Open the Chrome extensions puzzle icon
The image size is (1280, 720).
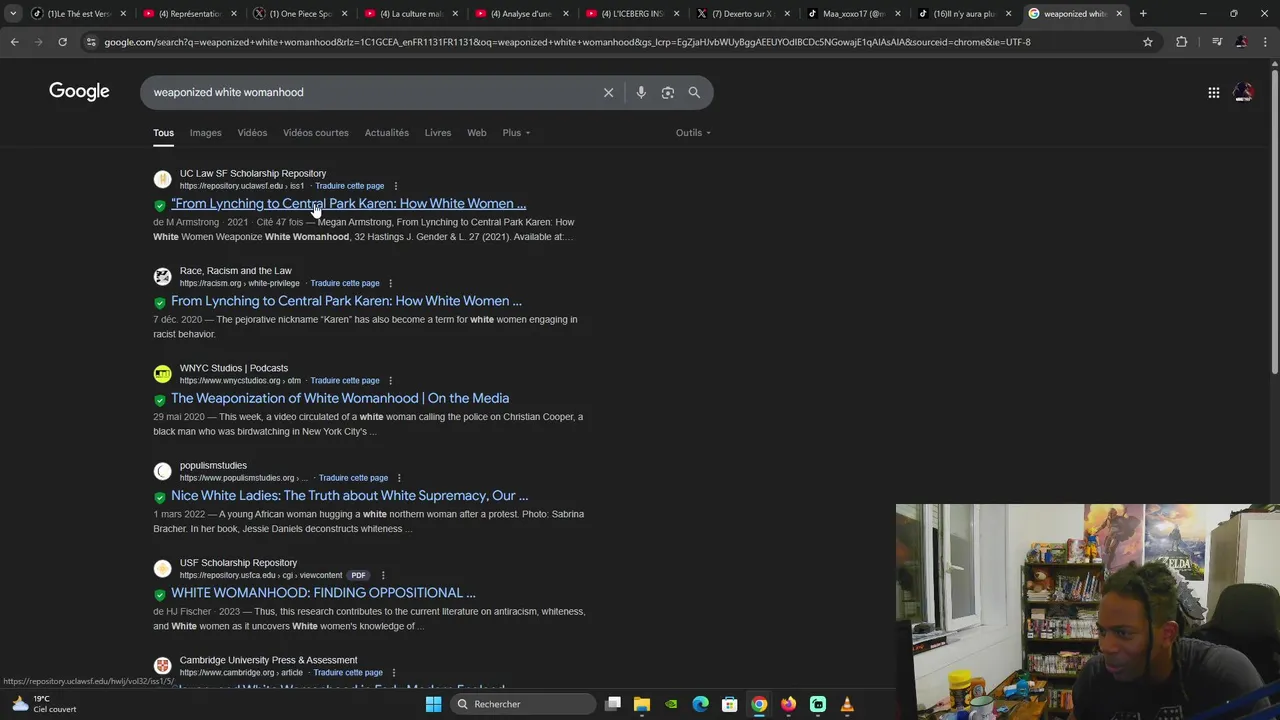point(1181,42)
